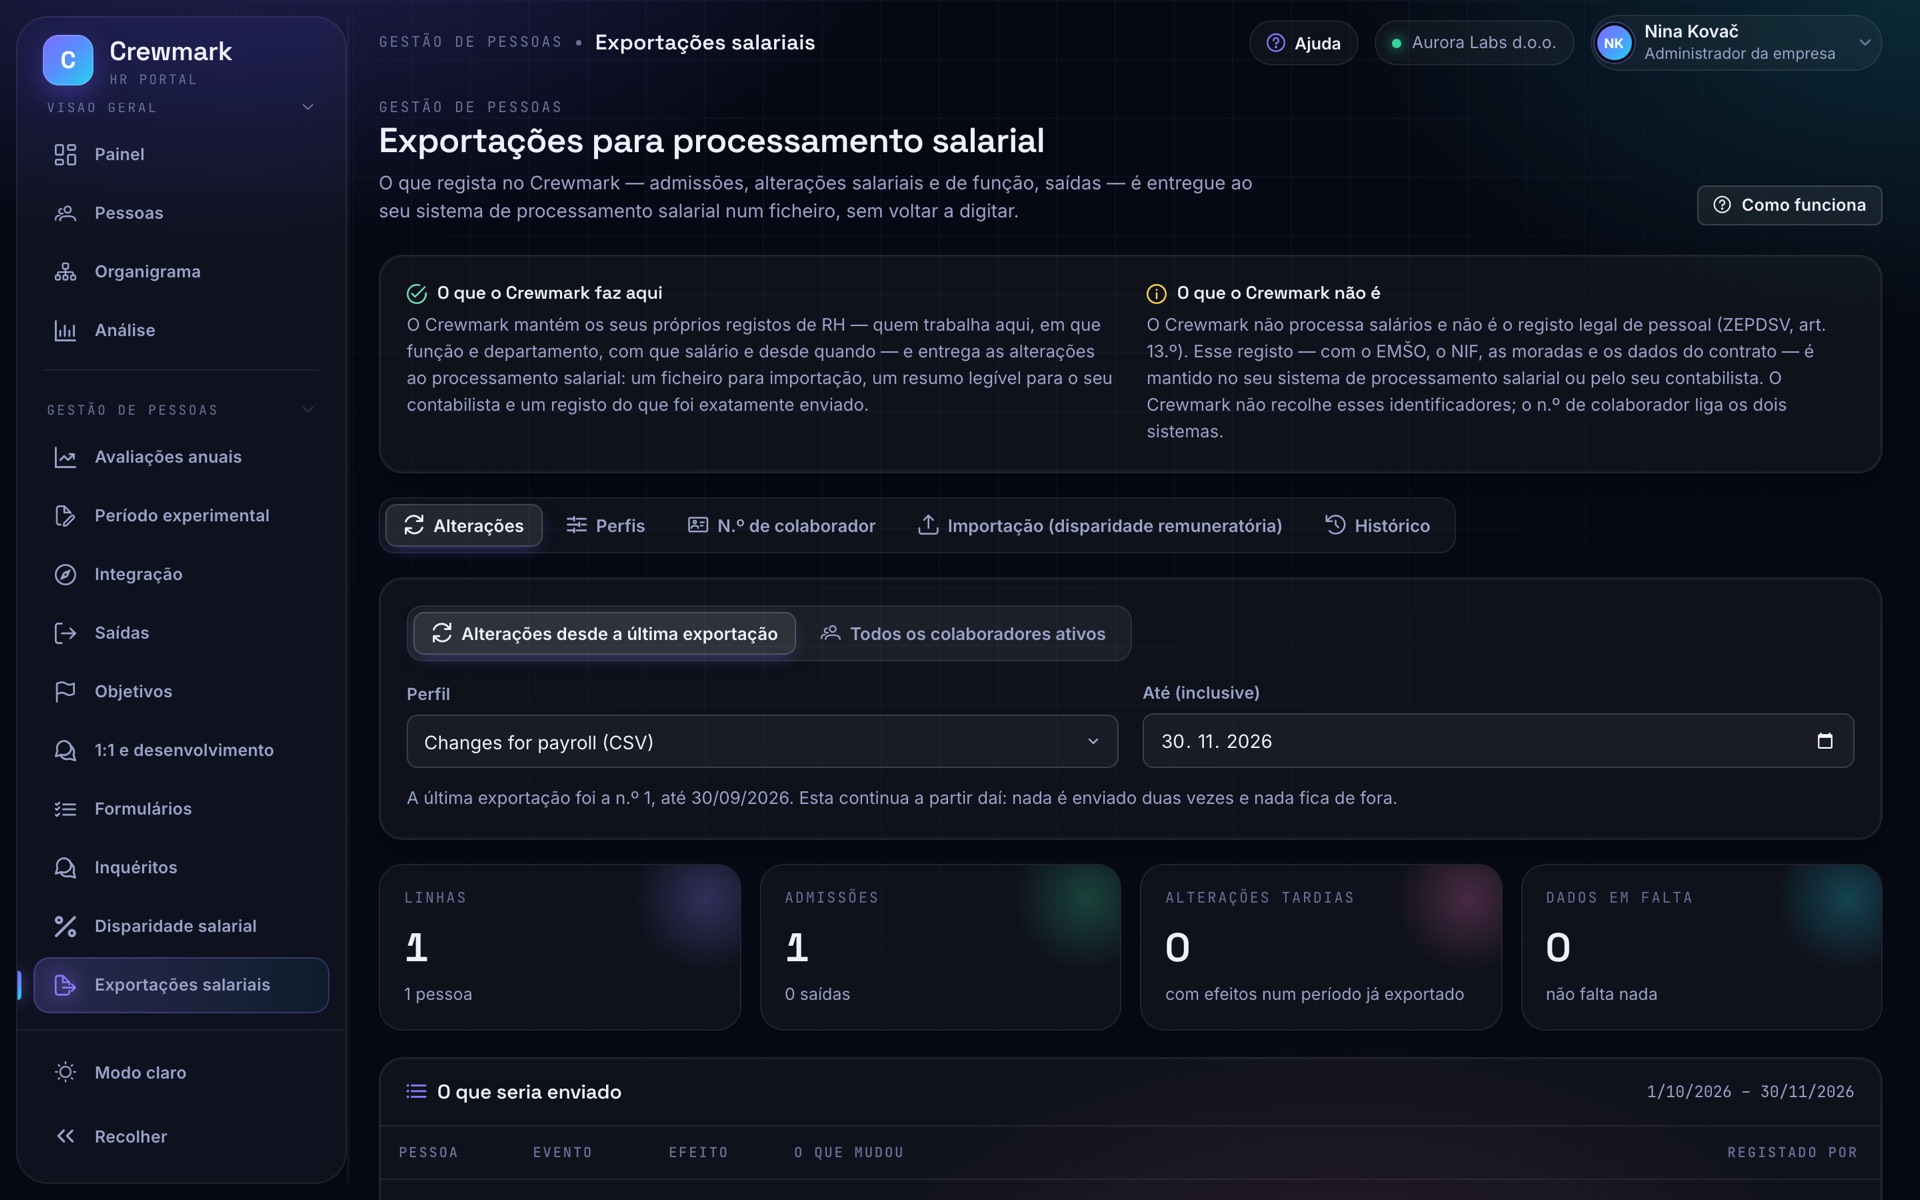Click the O que mudou column header

pyautogui.click(x=849, y=1153)
